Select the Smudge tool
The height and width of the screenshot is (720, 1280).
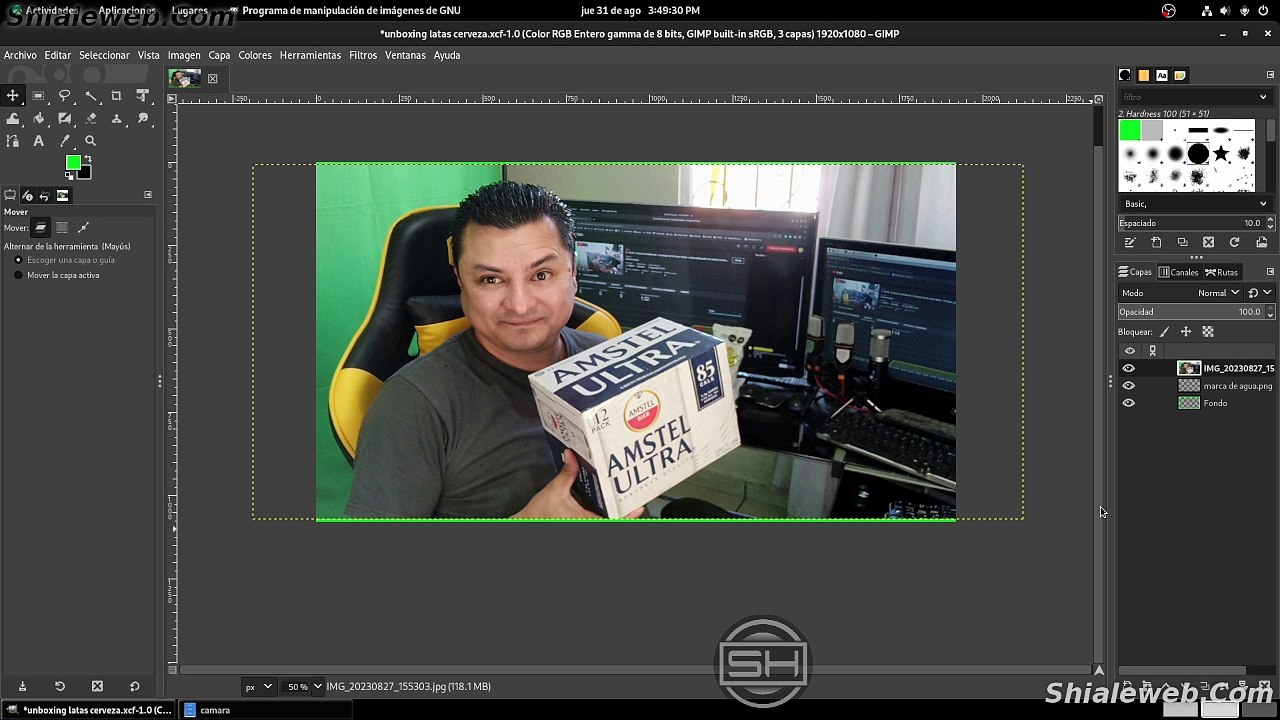(143, 119)
